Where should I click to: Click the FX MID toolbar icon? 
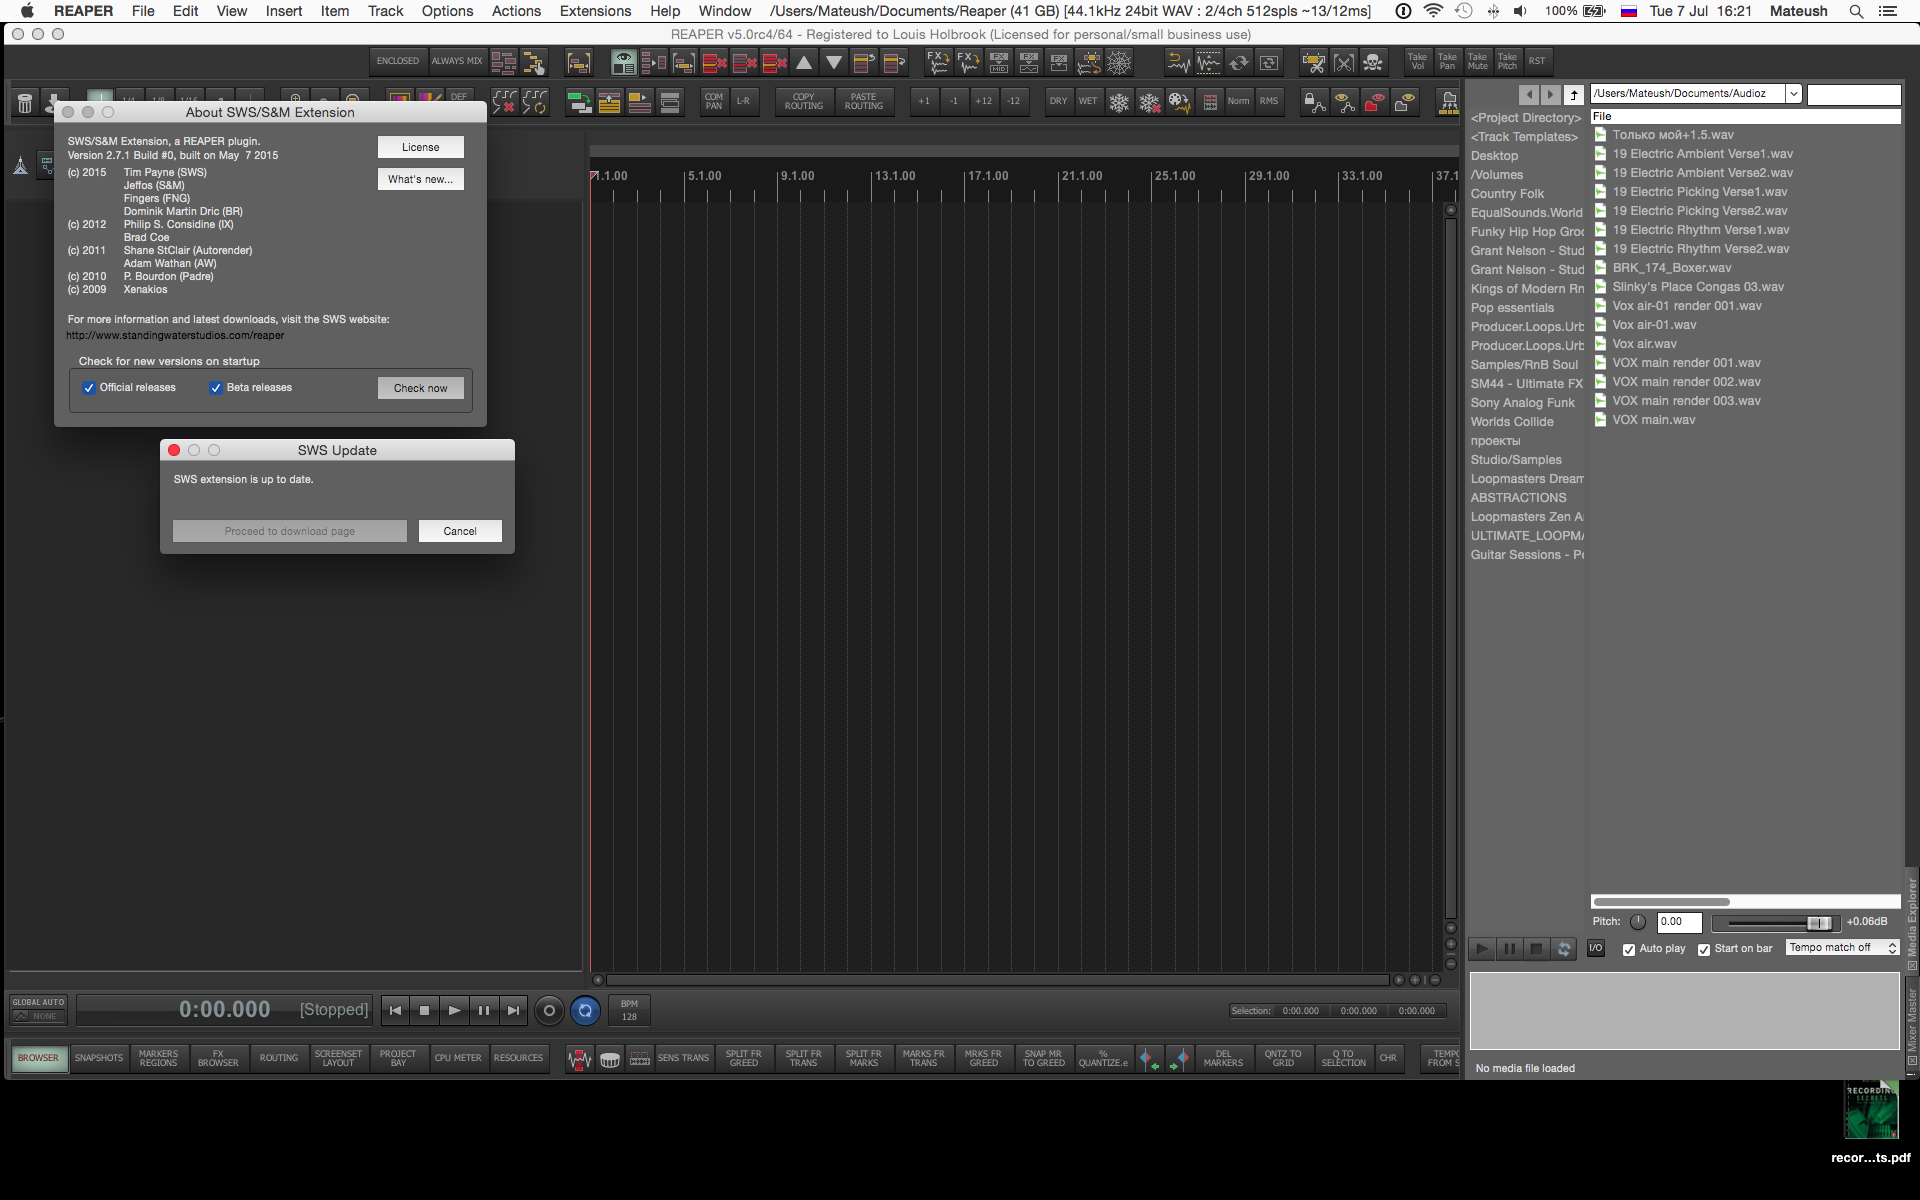(999, 63)
